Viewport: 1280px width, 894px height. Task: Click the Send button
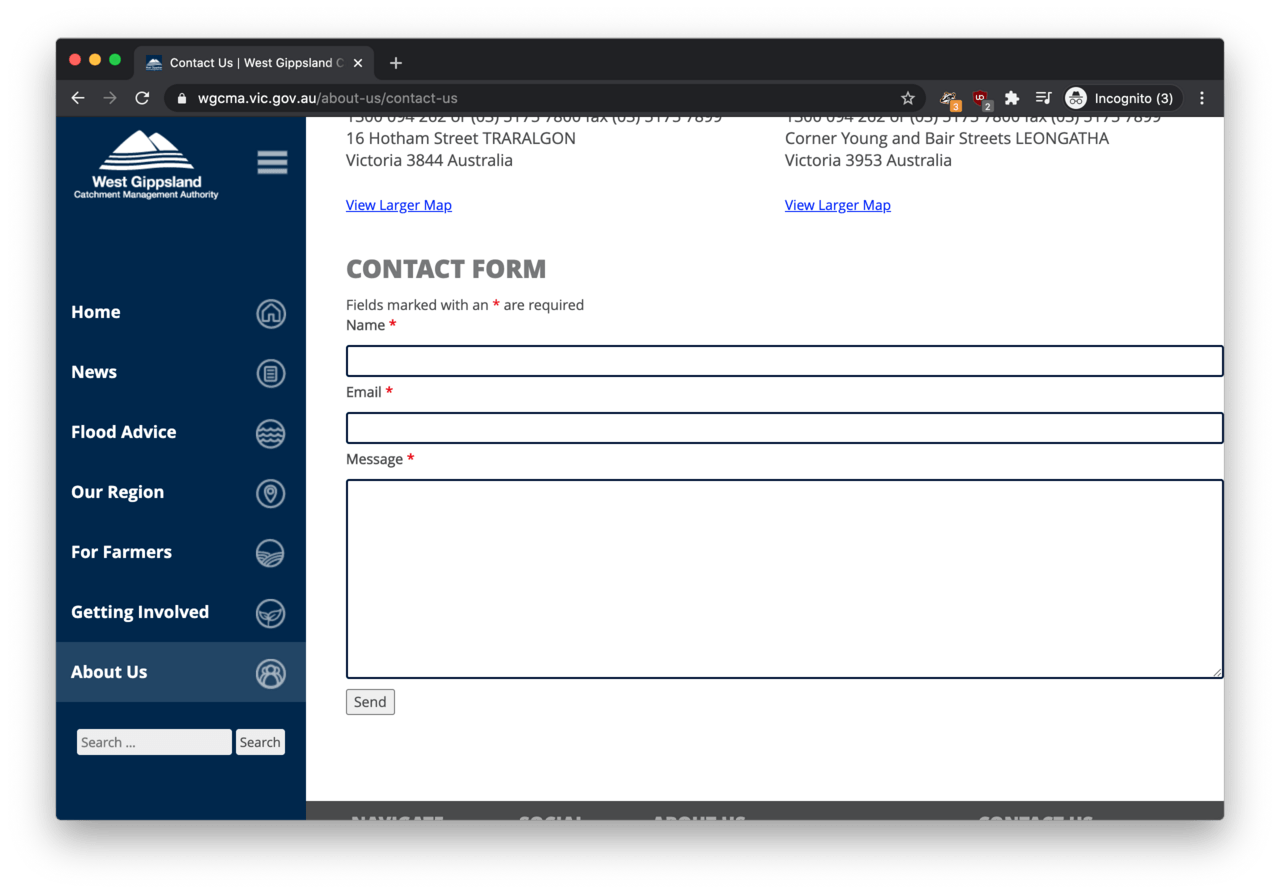tap(370, 702)
